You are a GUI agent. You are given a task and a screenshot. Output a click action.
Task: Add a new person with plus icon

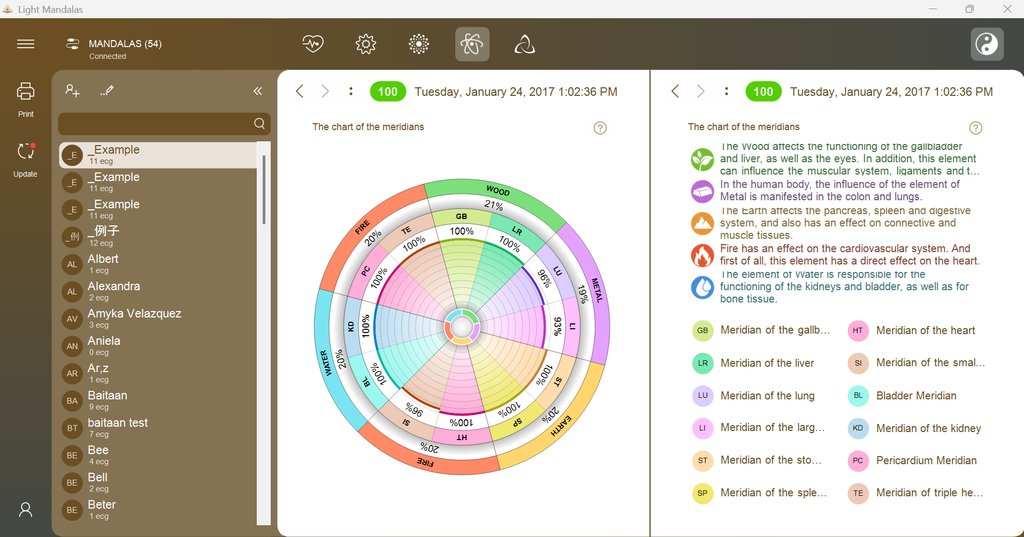[x=72, y=91]
